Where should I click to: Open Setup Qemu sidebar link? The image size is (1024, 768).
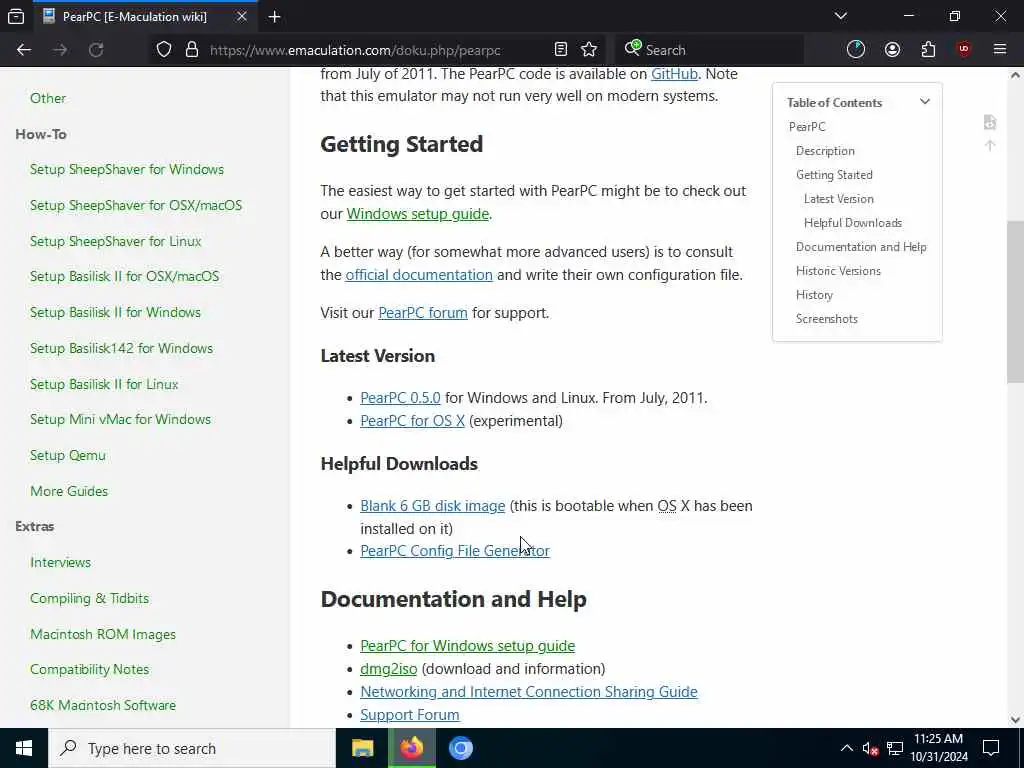67,455
